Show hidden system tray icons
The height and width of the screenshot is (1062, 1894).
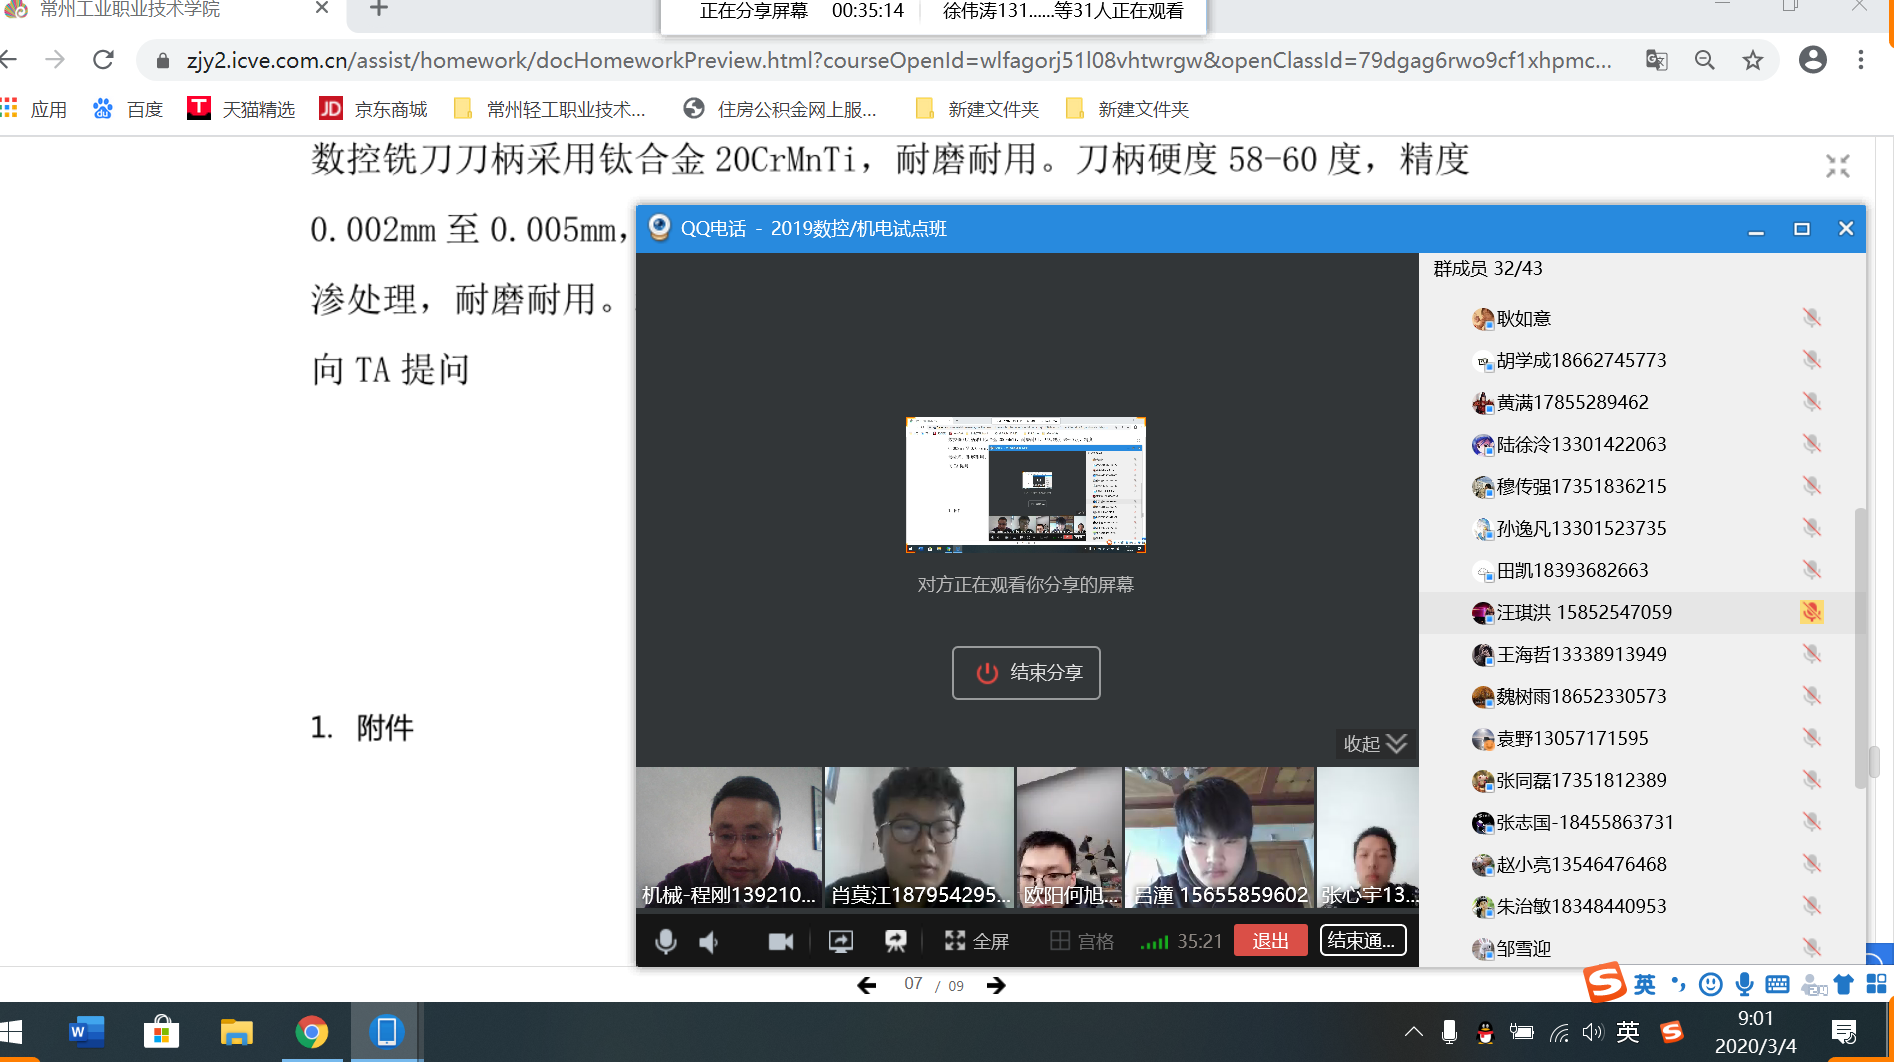(x=1413, y=1032)
